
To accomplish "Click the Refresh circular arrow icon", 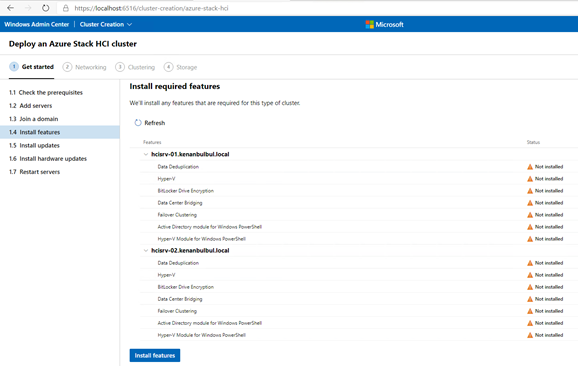I will click(137, 123).
